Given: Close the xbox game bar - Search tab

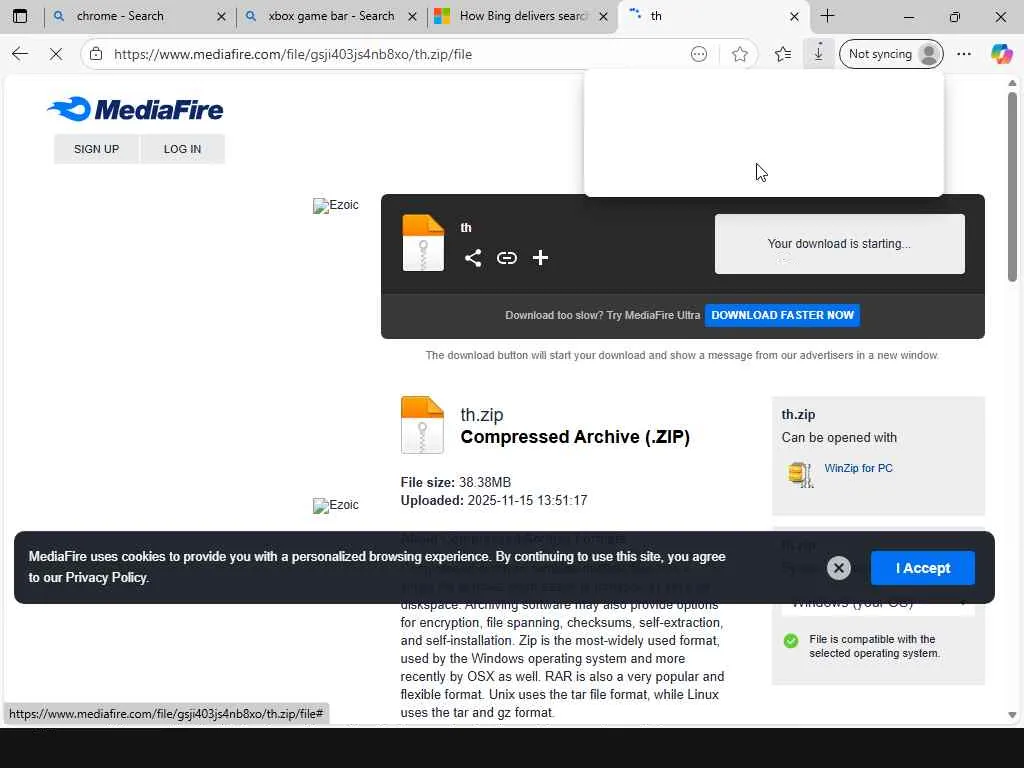Looking at the screenshot, I should tap(413, 16).
